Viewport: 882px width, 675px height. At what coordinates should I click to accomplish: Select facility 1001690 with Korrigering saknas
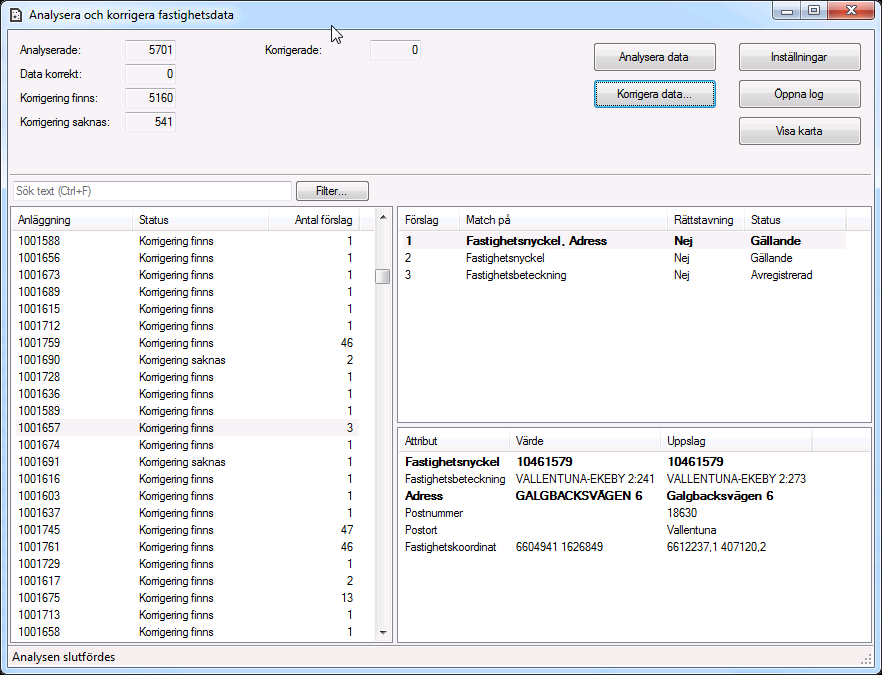click(40, 360)
